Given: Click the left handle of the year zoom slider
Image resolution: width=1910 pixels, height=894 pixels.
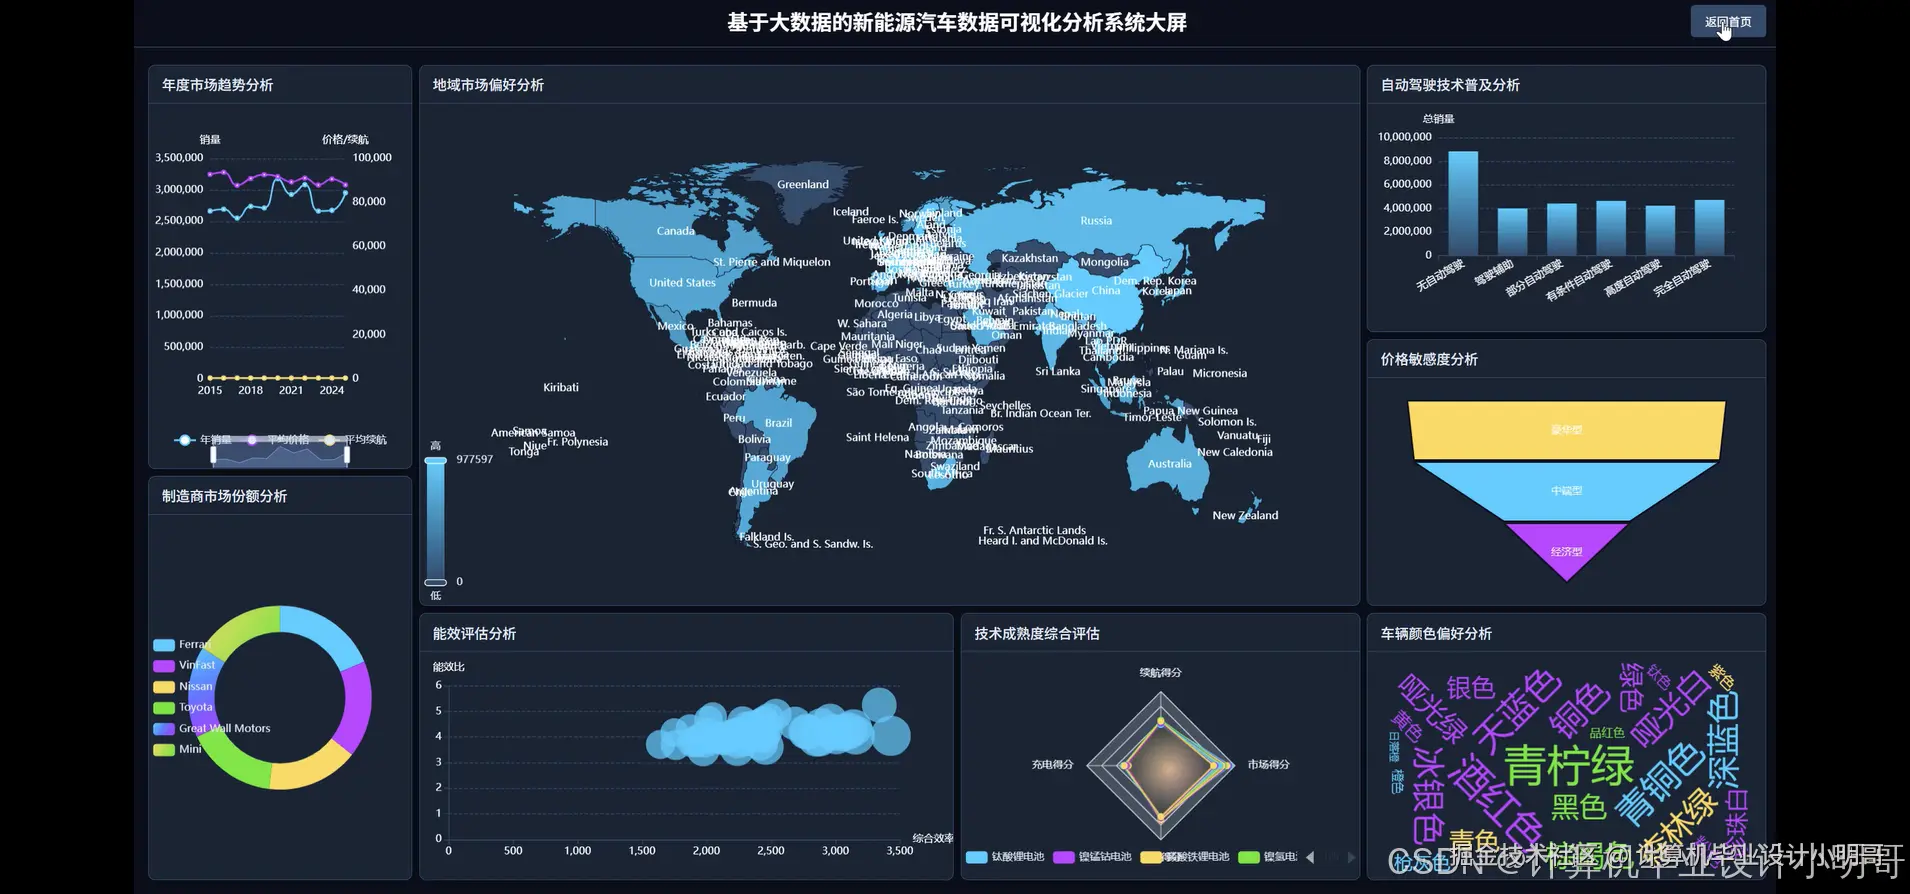Looking at the screenshot, I should (213, 456).
